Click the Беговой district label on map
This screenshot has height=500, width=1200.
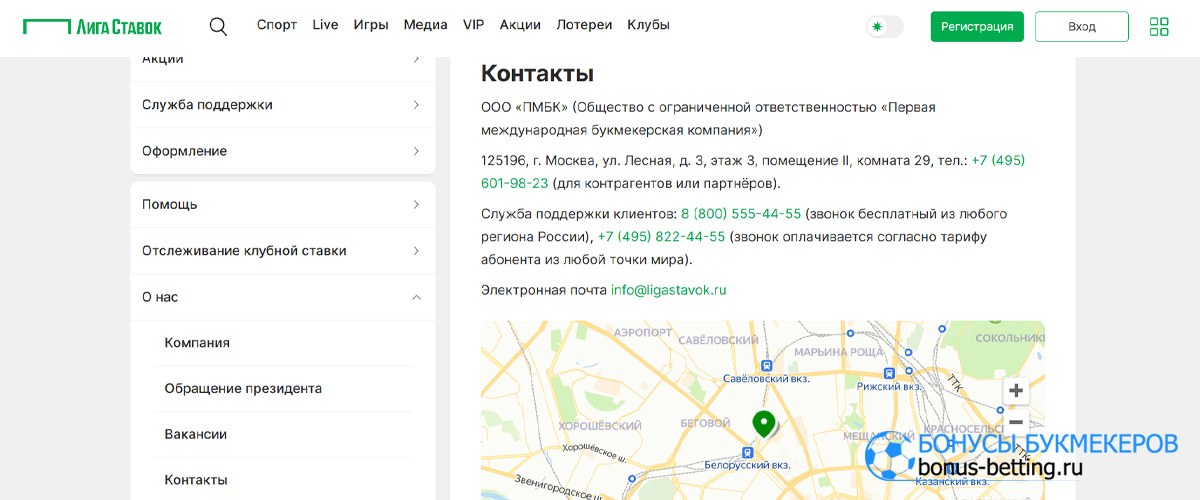coord(704,422)
